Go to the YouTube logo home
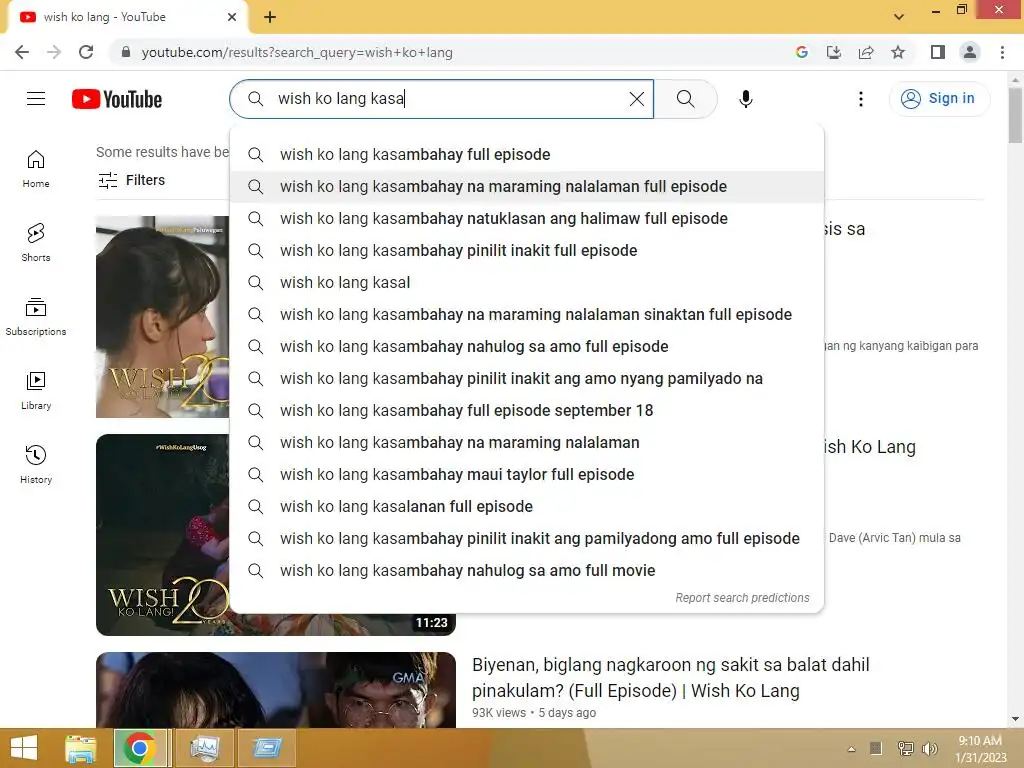The height and width of the screenshot is (768, 1024). point(117,99)
